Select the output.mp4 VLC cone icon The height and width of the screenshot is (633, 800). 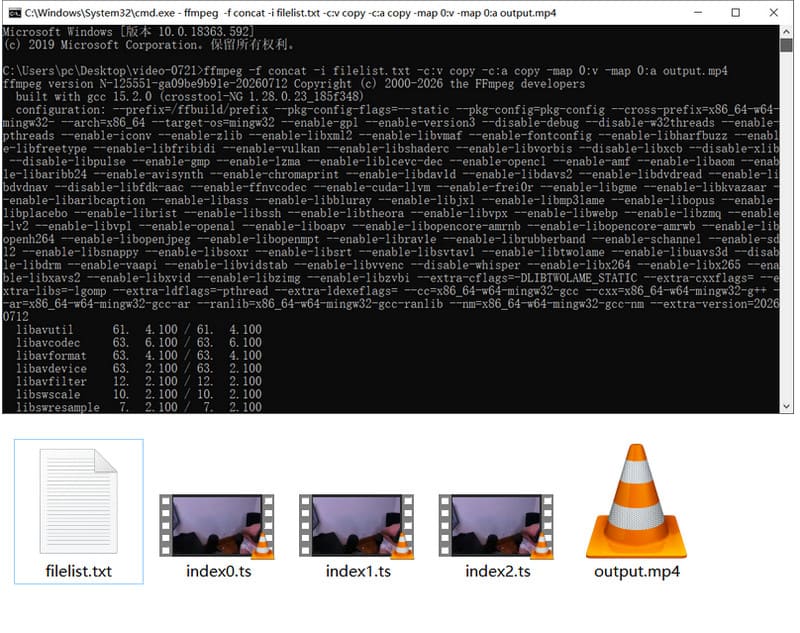(x=636, y=501)
